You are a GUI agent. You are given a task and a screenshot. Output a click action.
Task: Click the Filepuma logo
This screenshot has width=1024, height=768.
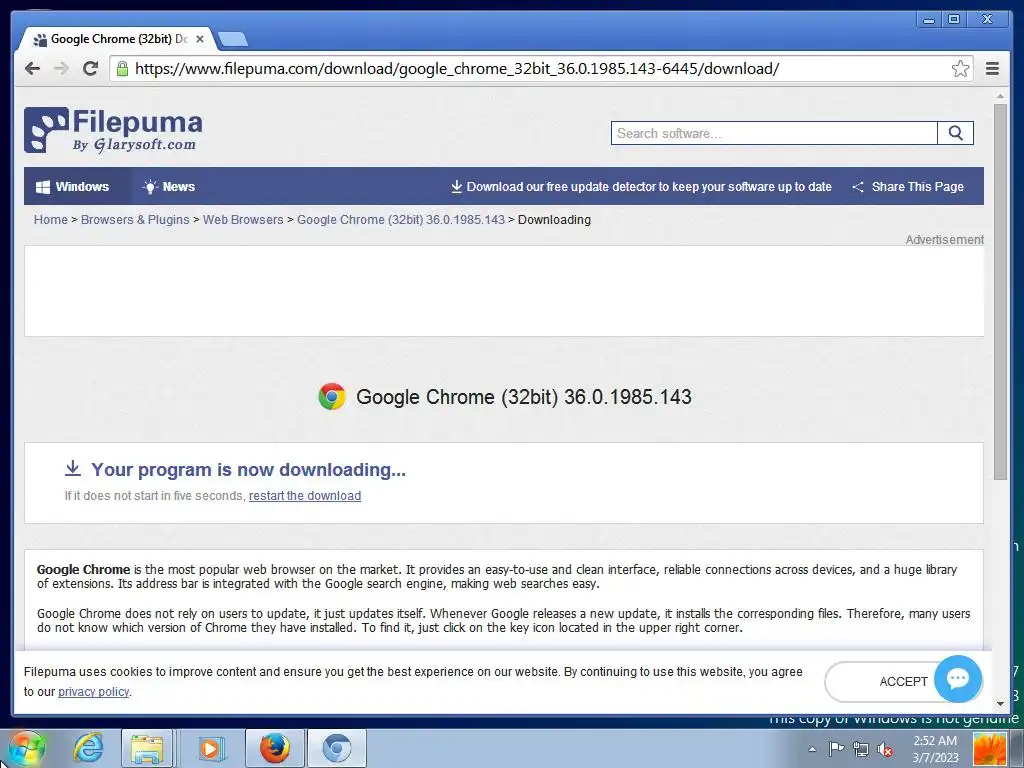click(113, 130)
